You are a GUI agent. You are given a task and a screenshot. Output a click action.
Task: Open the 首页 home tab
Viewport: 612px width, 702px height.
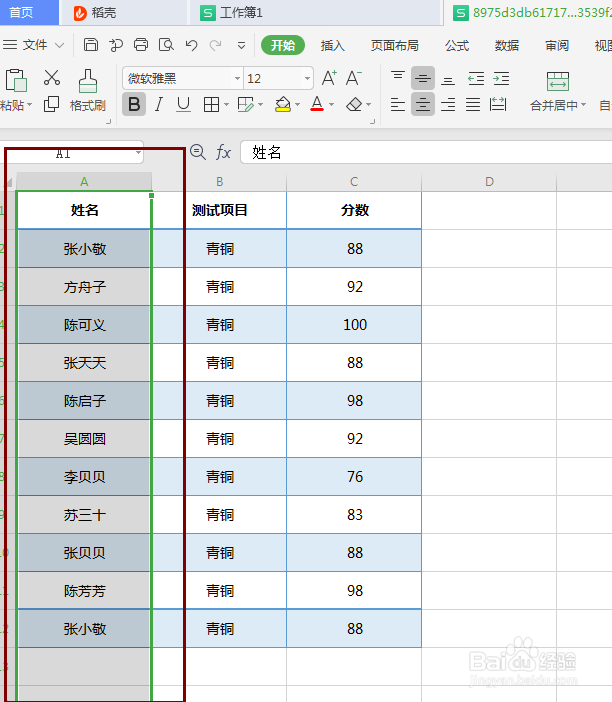click(x=29, y=13)
